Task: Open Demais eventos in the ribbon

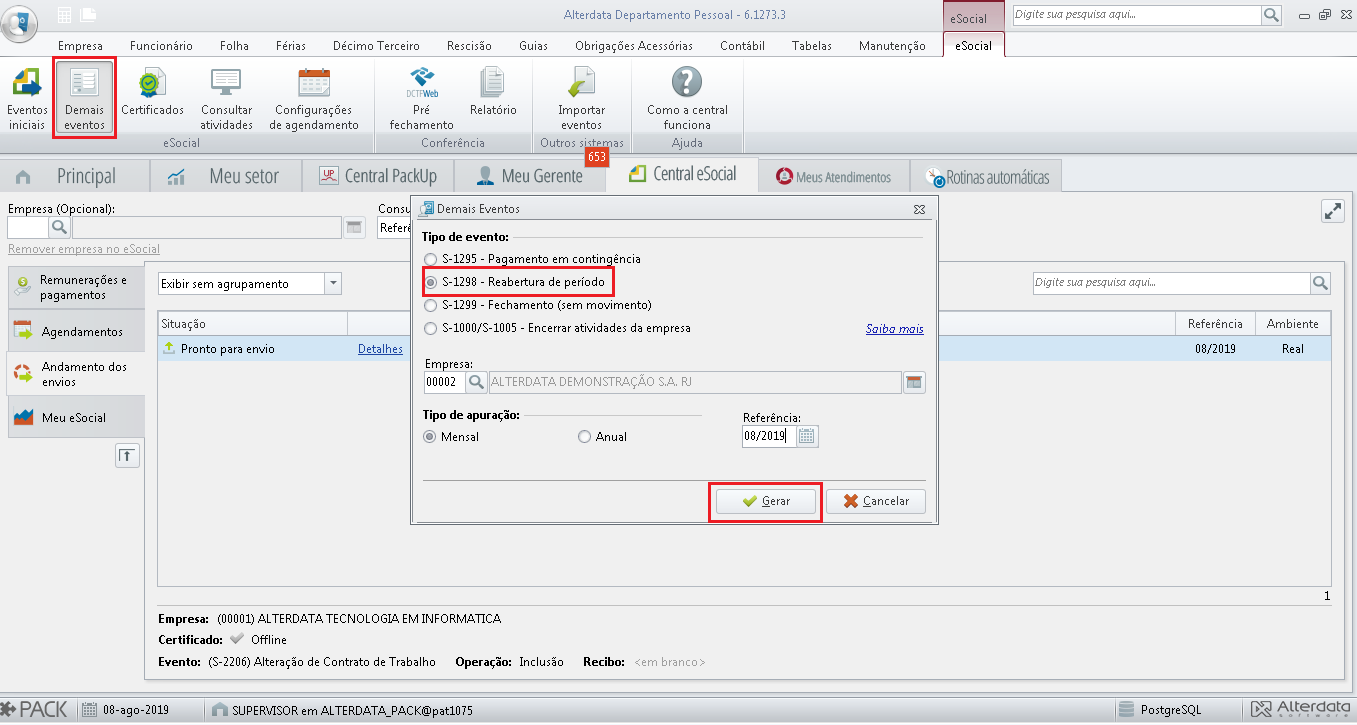Action: coord(85,98)
